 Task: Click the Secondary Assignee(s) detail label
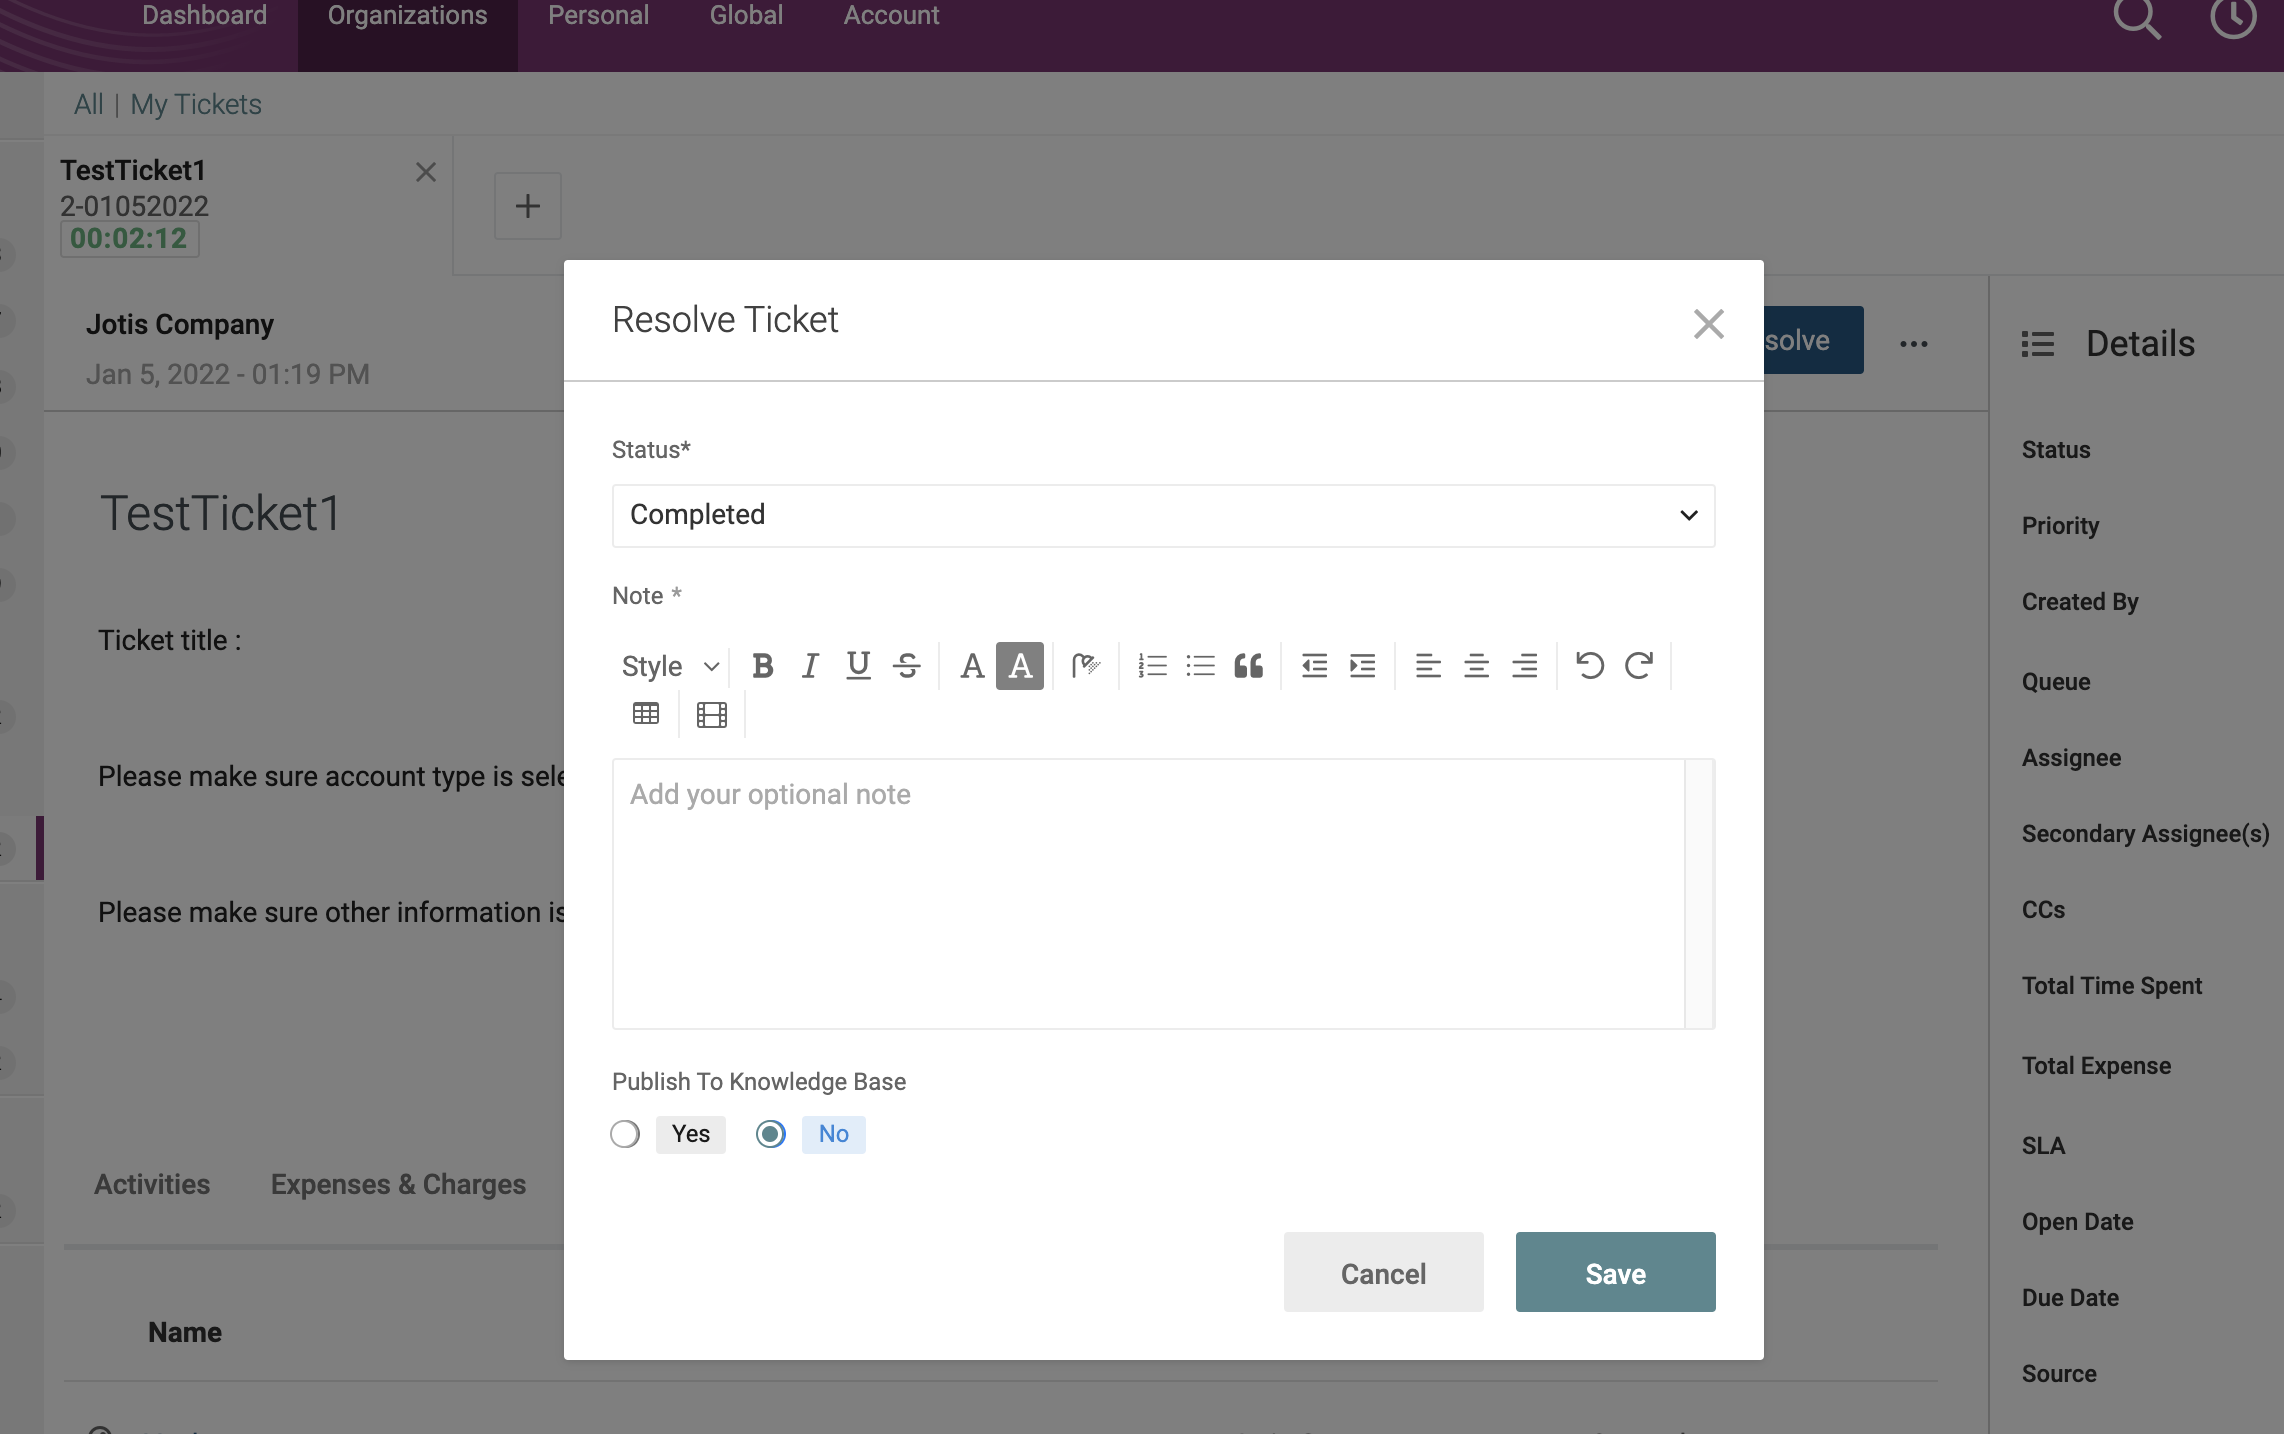click(2145, 834)
